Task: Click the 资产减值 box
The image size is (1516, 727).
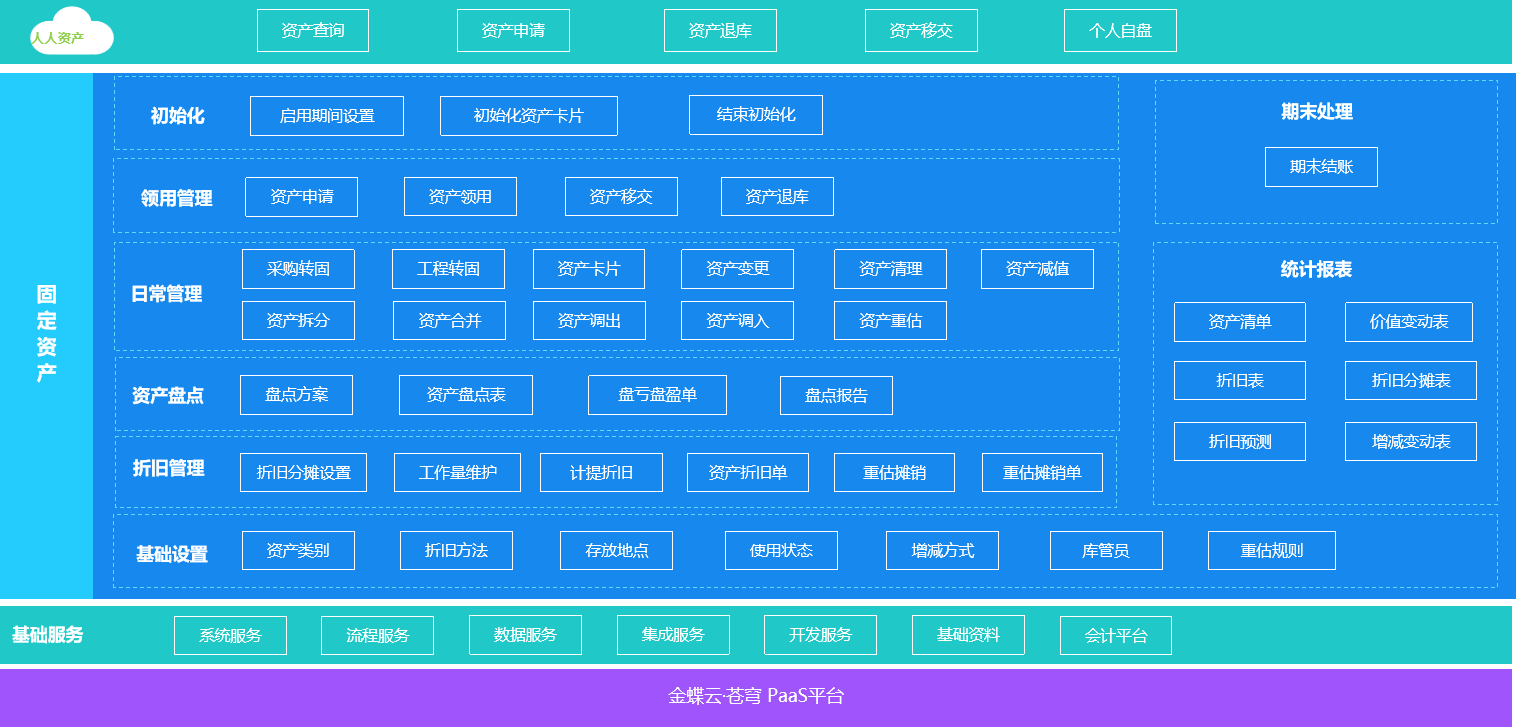Action: [x=1037, y=269]
